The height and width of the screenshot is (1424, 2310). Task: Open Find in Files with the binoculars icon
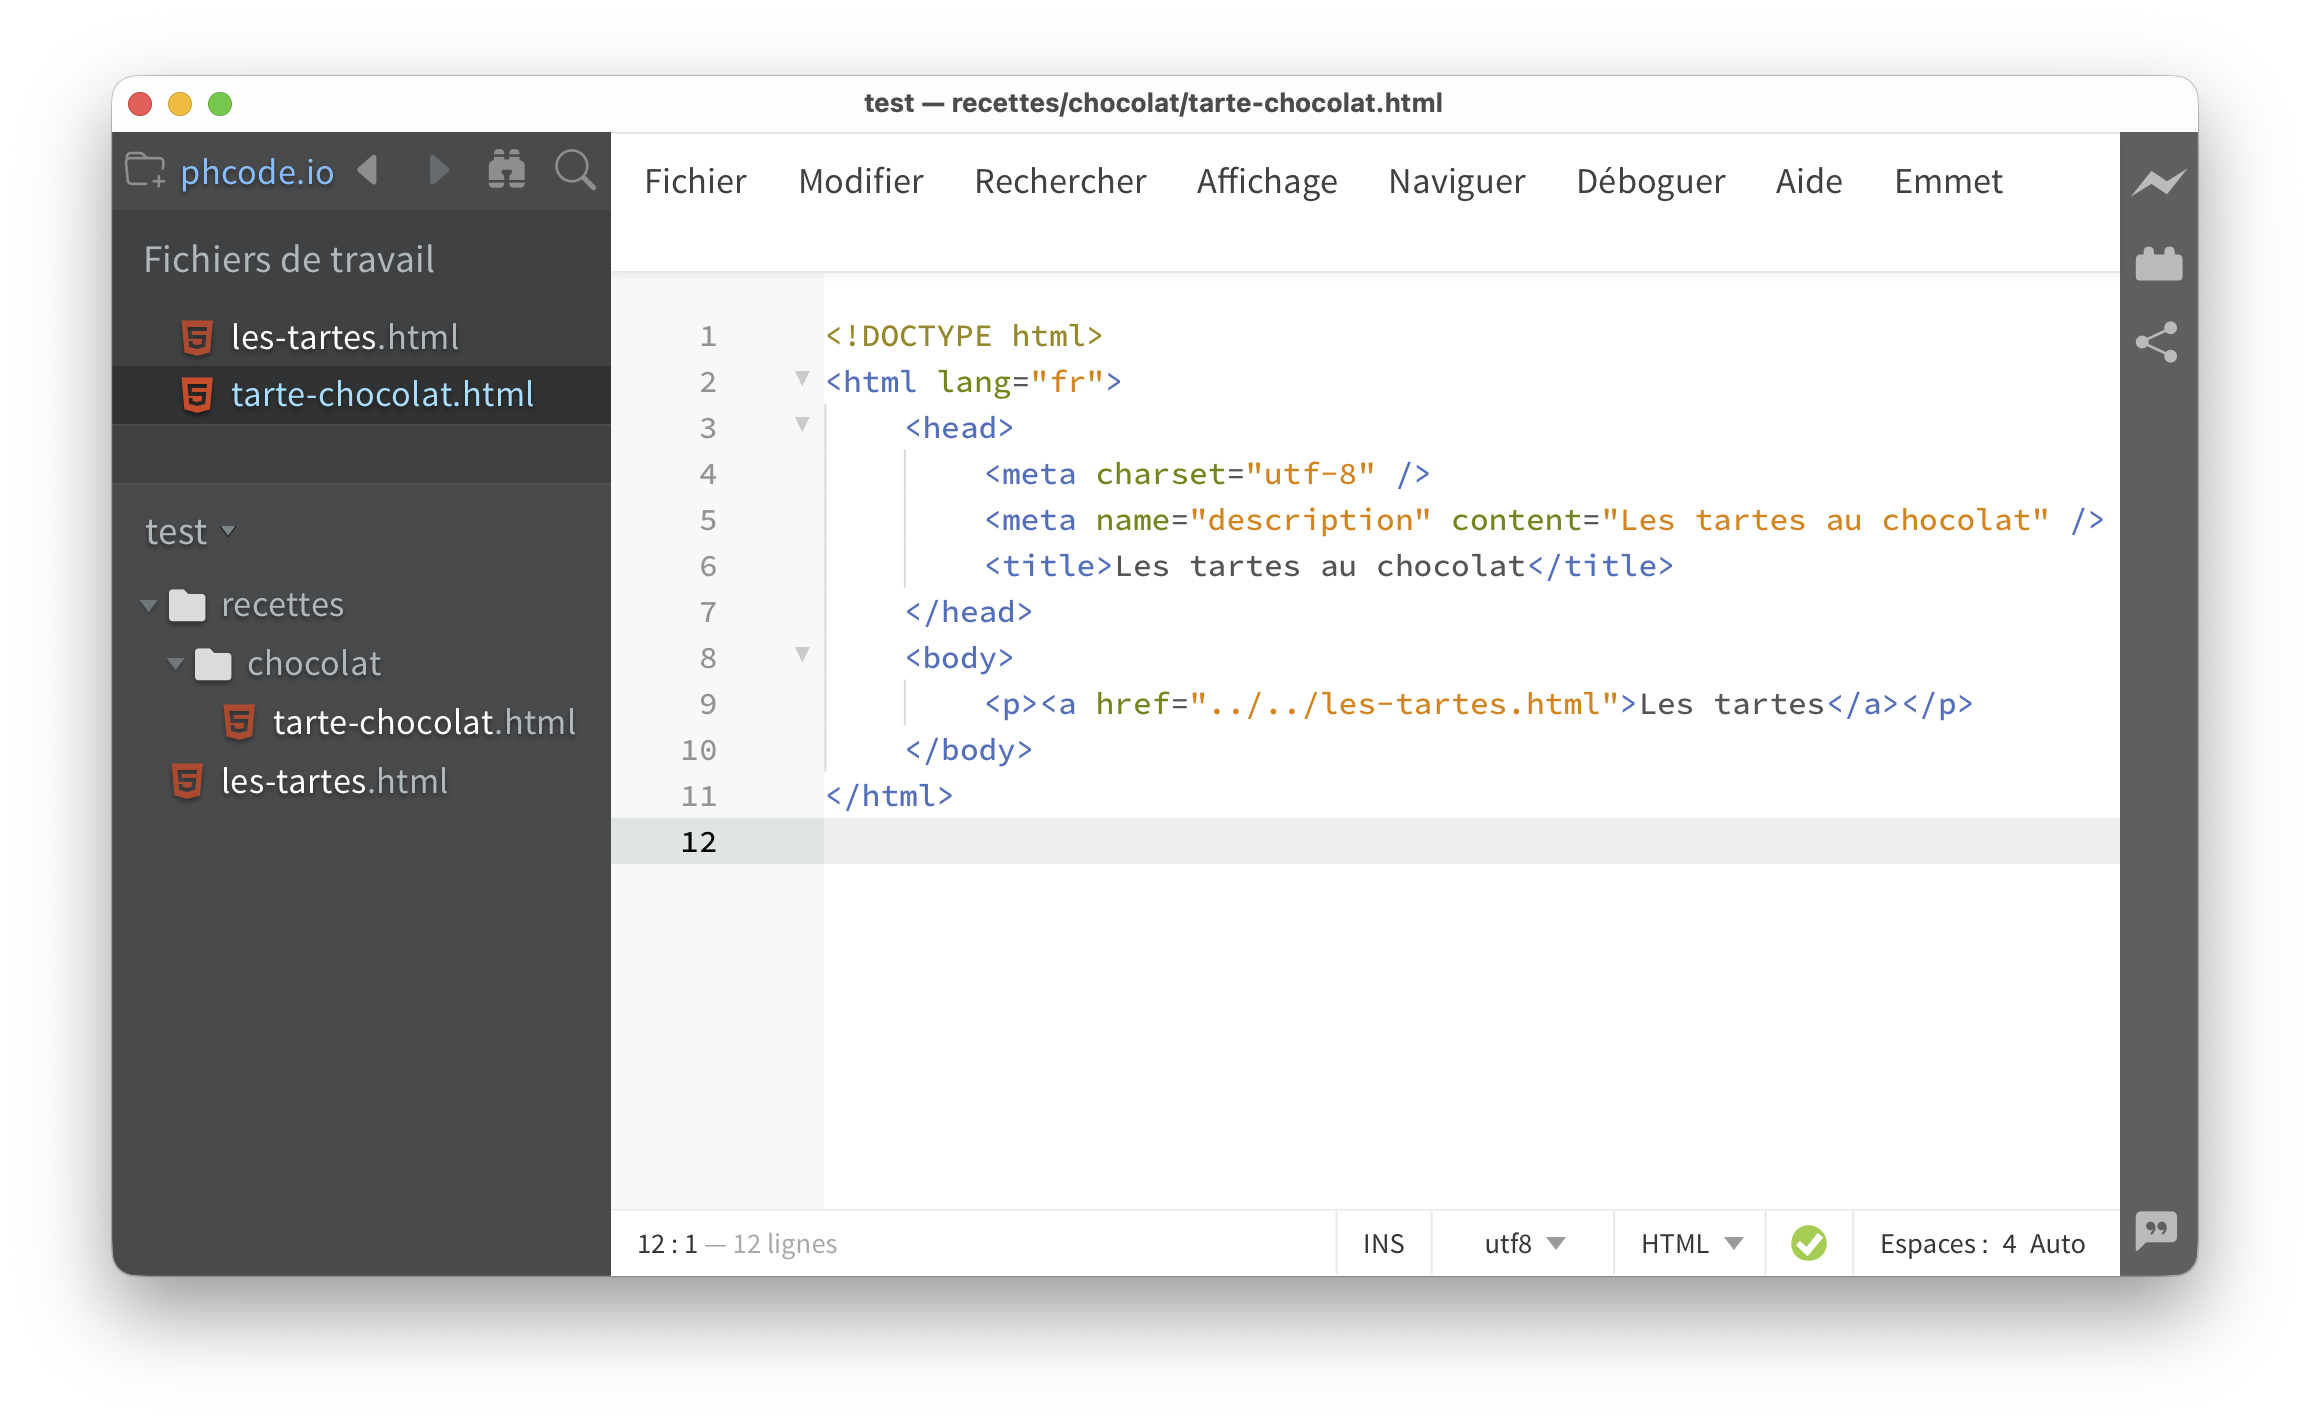tap(506, 170)
